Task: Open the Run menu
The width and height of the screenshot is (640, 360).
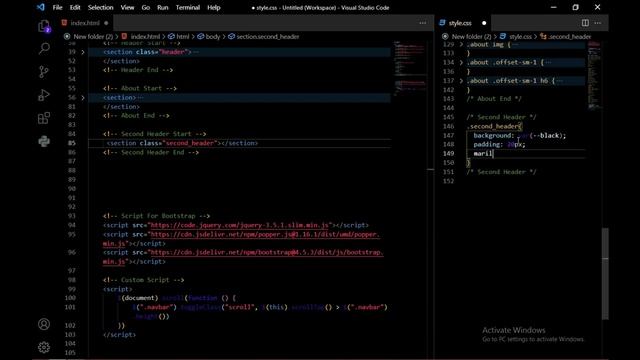Action: tap(162, 7)
